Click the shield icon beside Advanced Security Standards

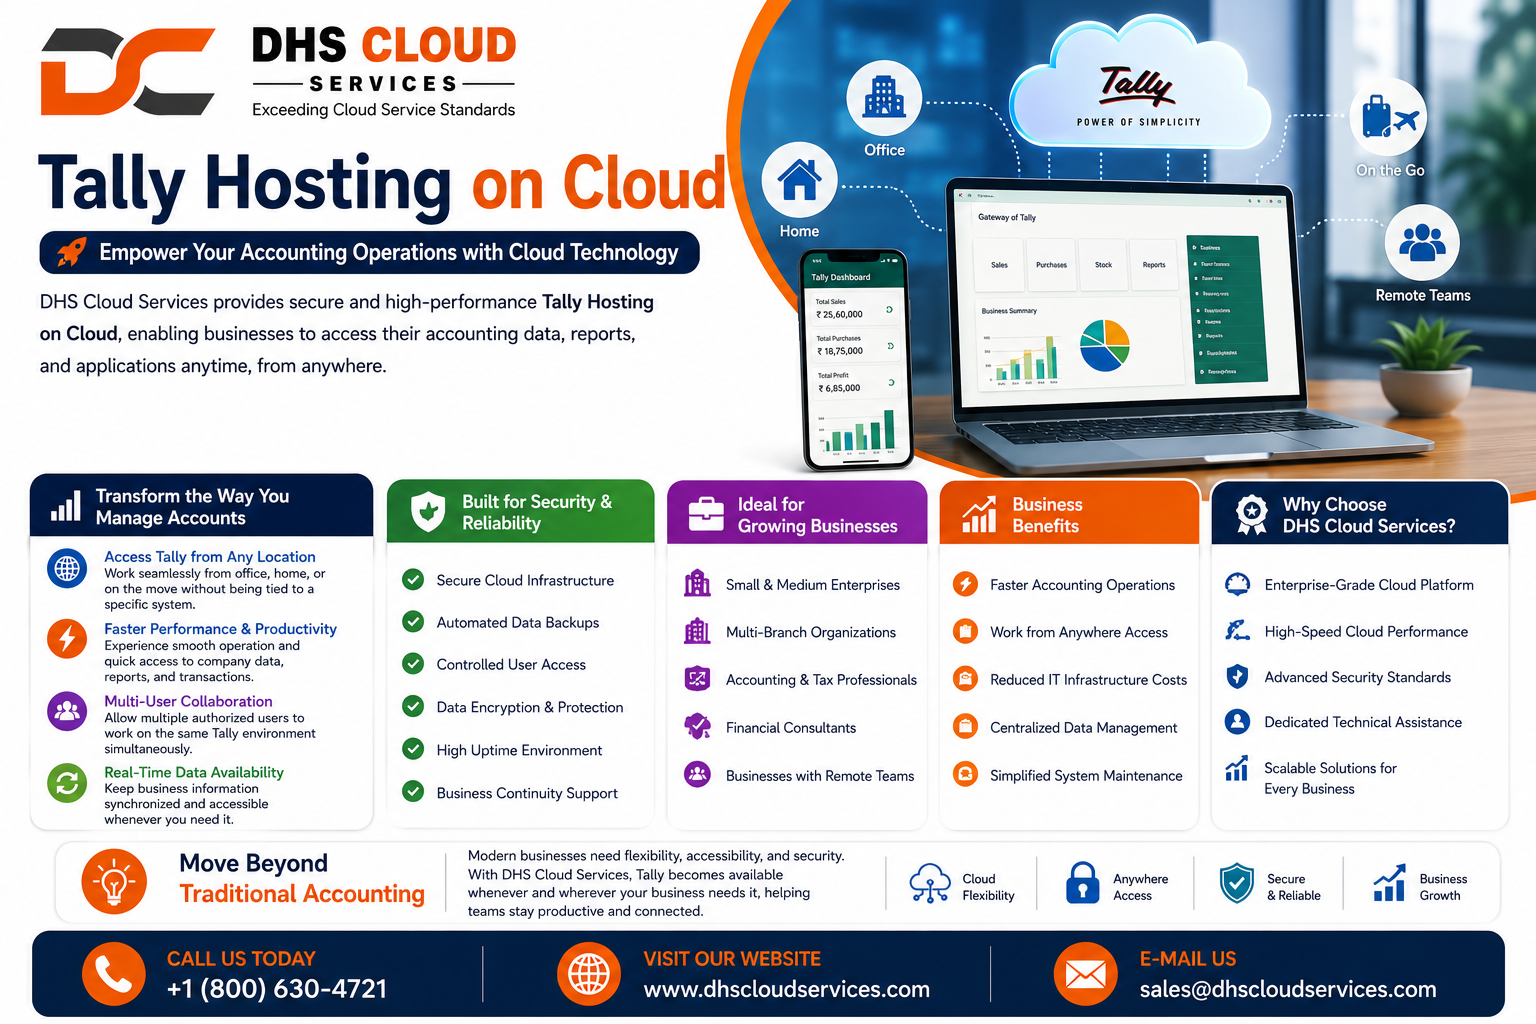point(1237,676)
